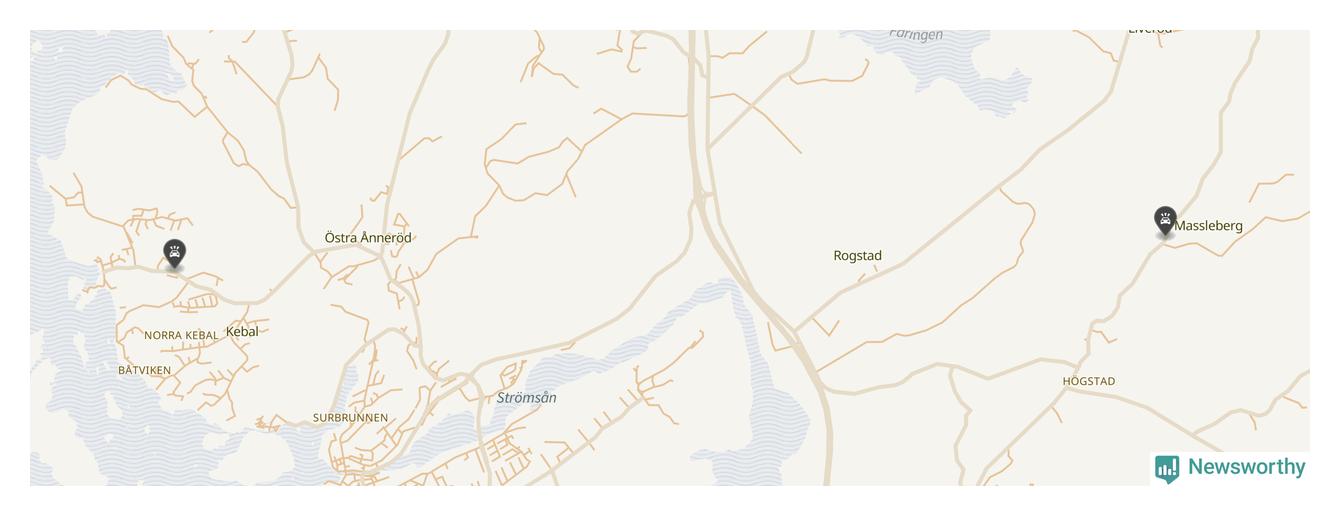Click the car accident marker near Norra Kebal

175,254
